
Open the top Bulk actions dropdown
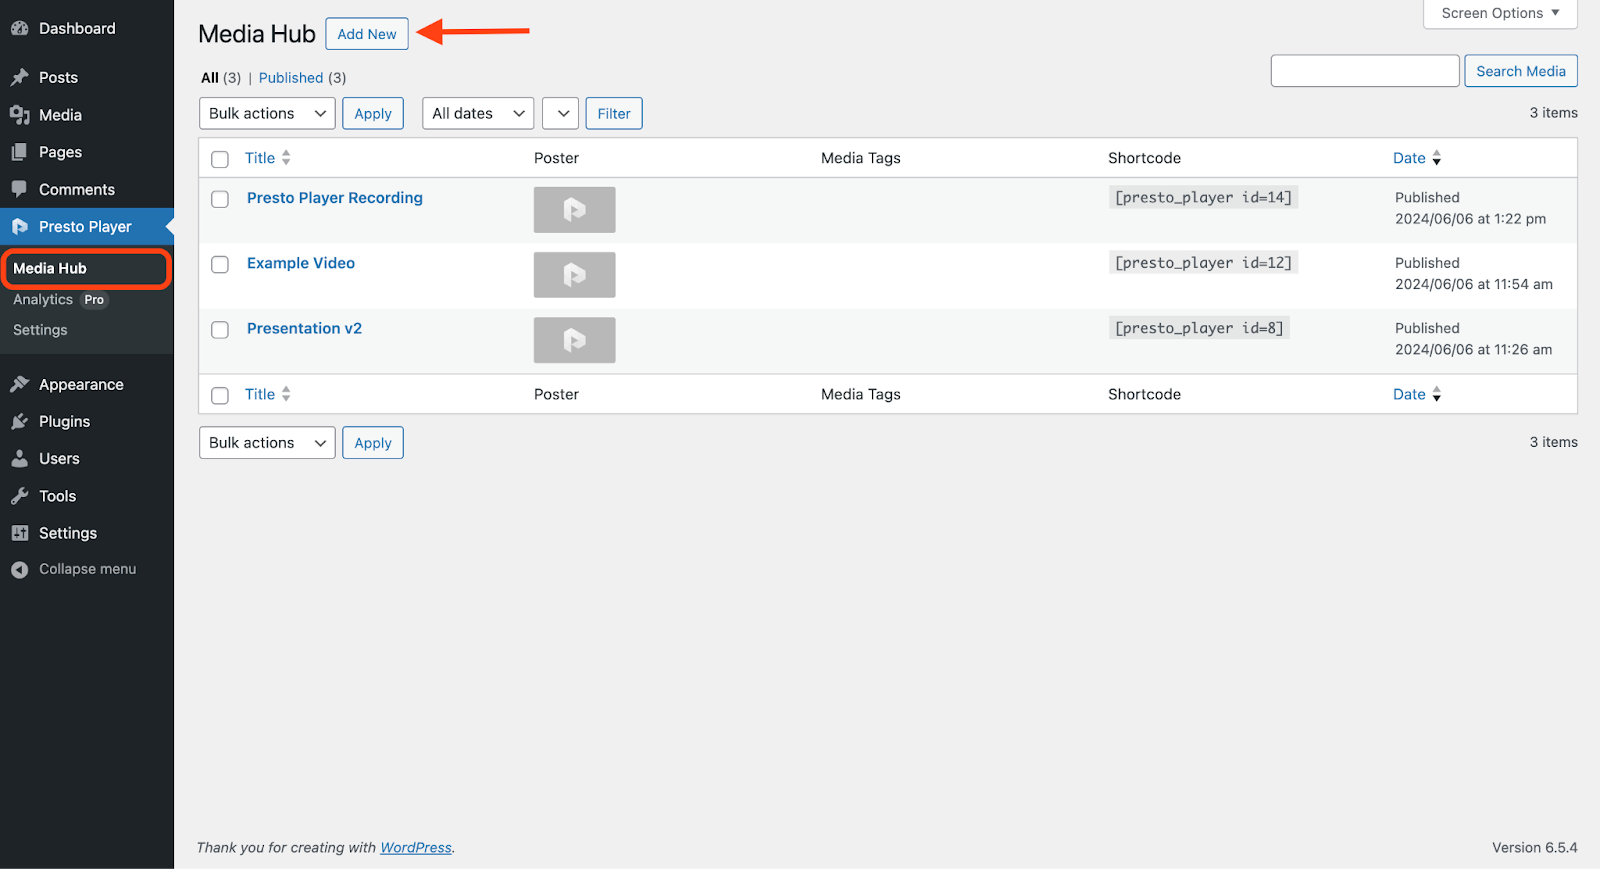tap(267, 113)
